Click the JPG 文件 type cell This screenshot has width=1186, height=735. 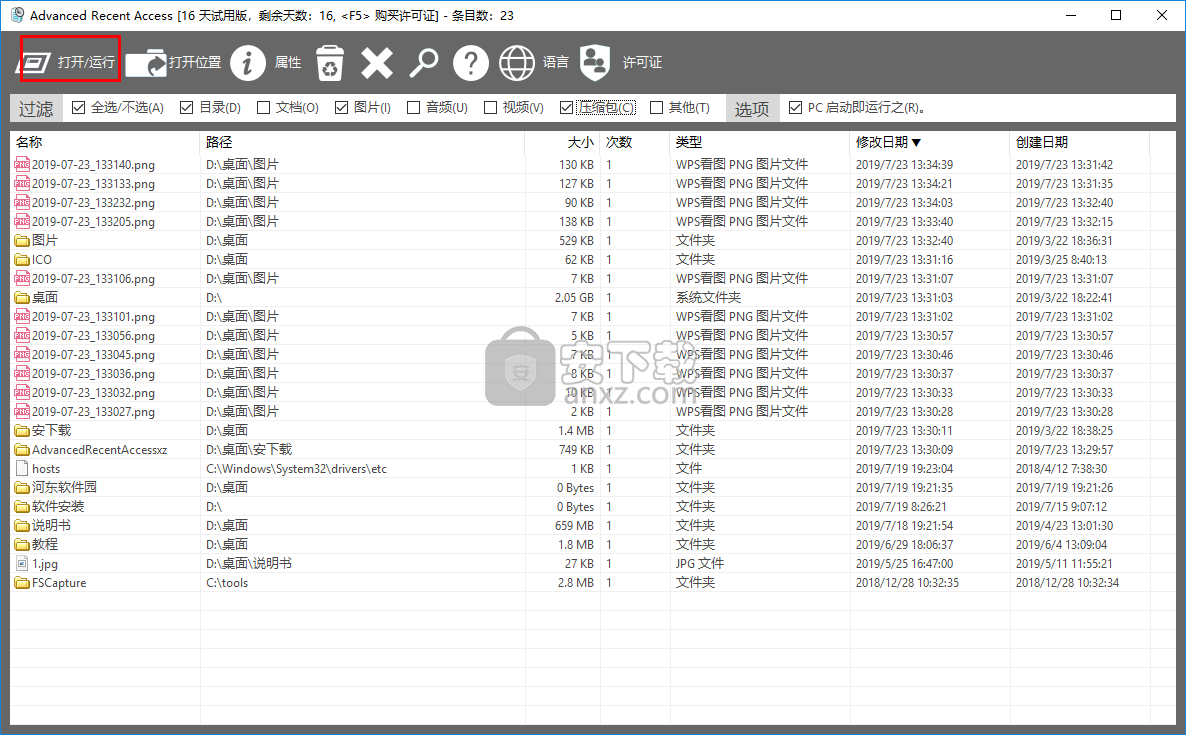(x=700, y=563)
